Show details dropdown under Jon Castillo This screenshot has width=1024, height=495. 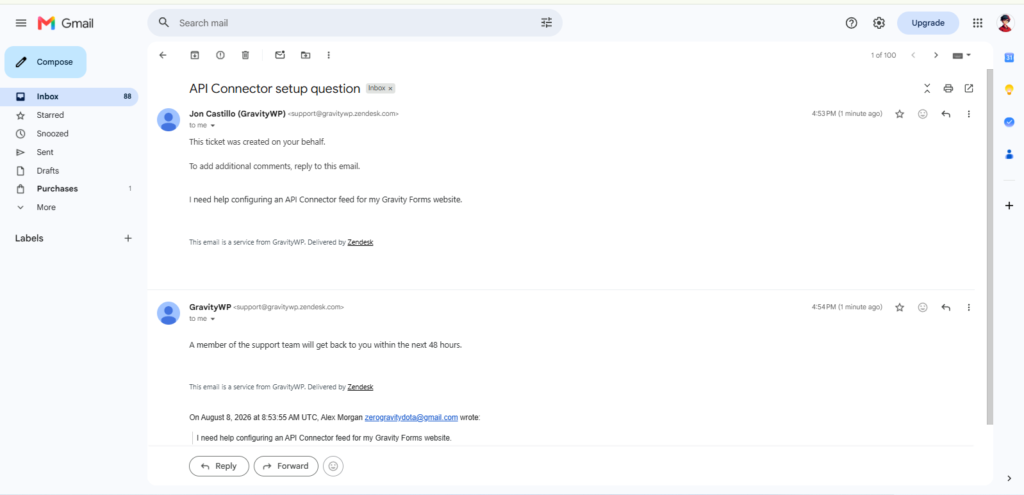click(213, 125)
